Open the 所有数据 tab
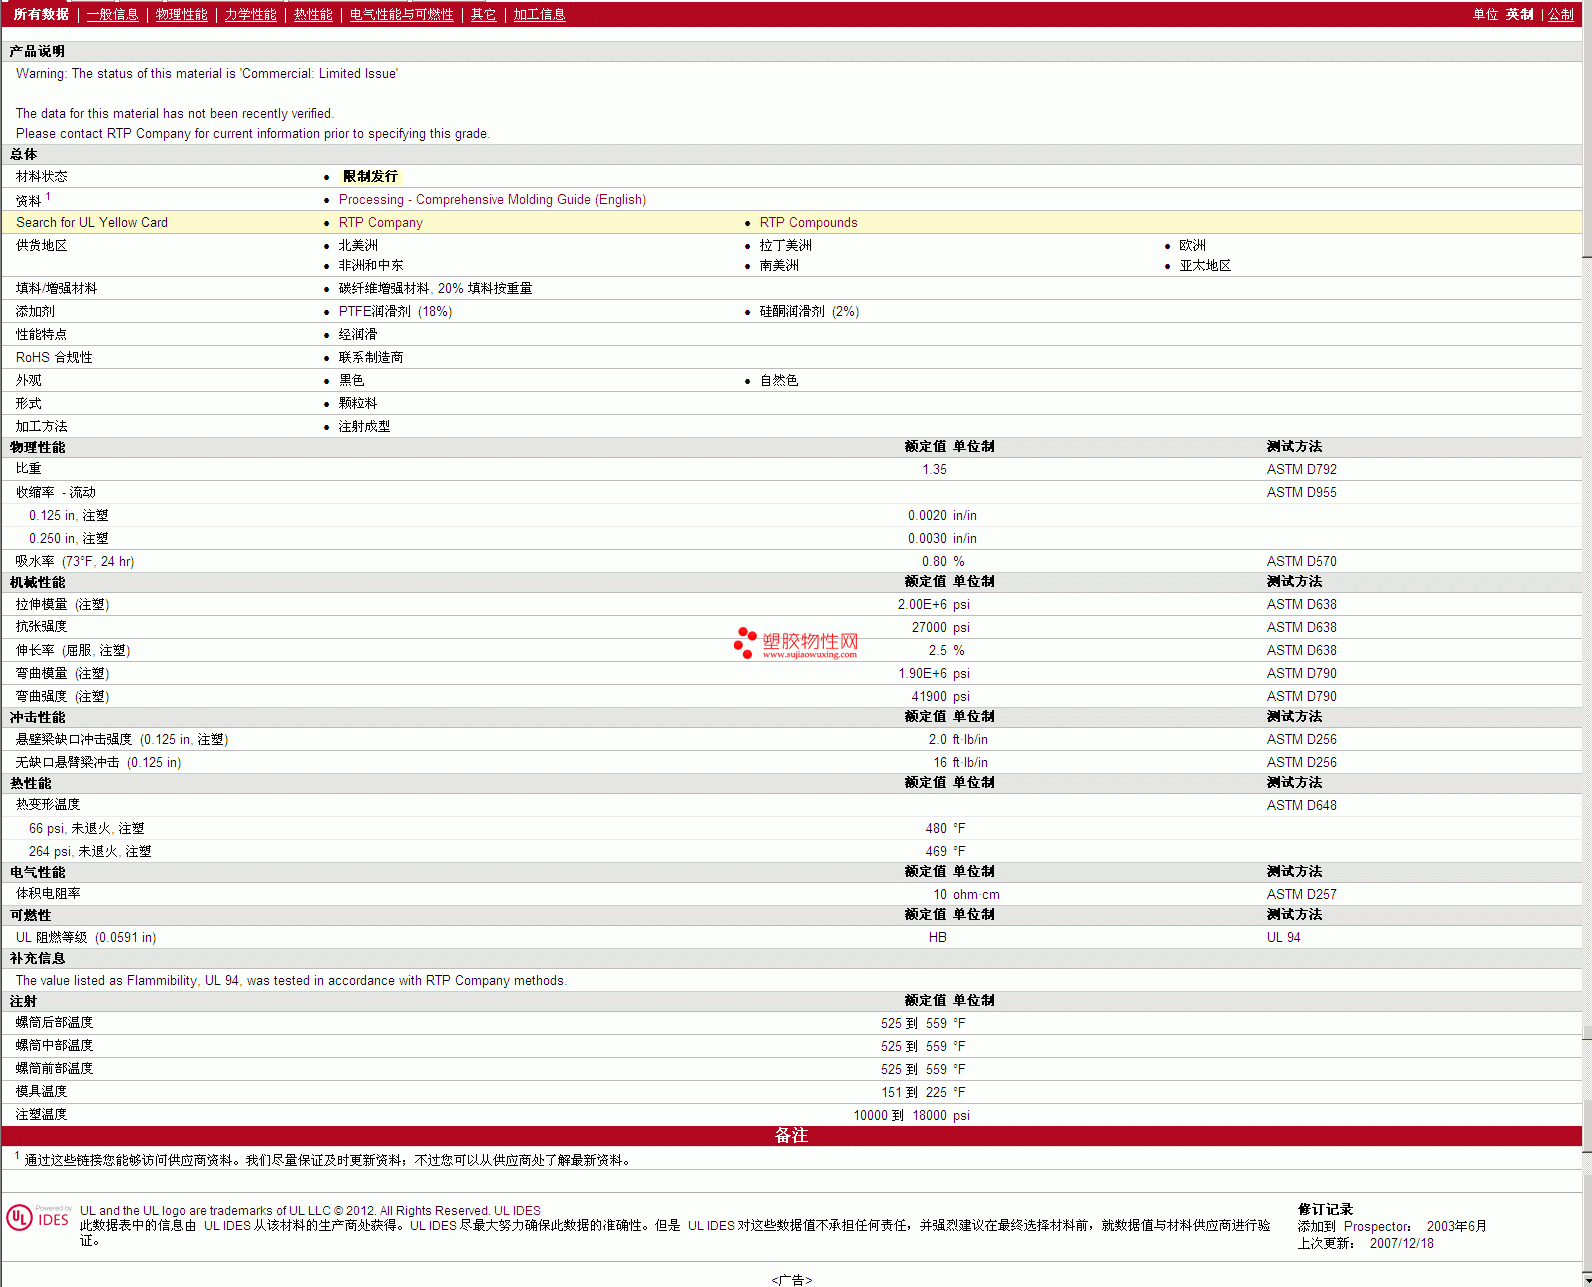This screenshot has width=1592, height=1287. tap(41, 14)
